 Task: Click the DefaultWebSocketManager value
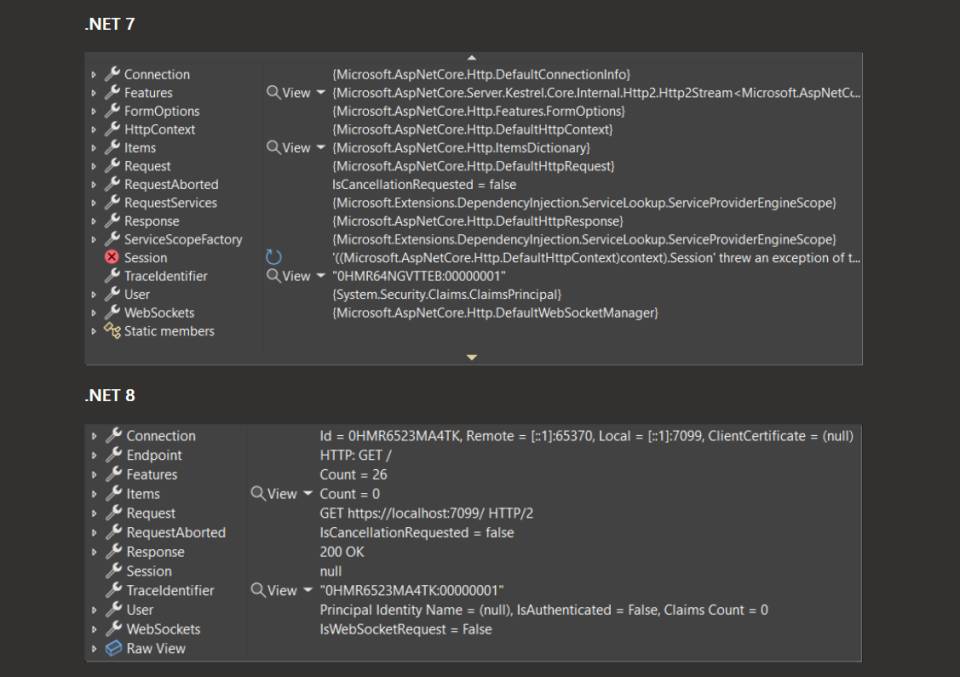click(x=495, y=313)
